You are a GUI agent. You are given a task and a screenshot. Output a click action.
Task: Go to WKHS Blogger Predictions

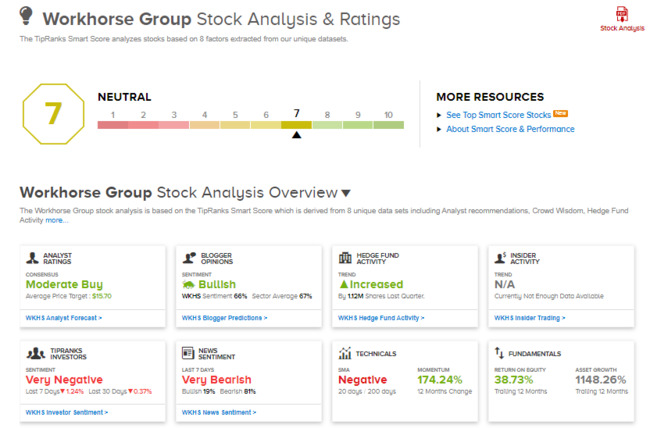coord(224,318)
